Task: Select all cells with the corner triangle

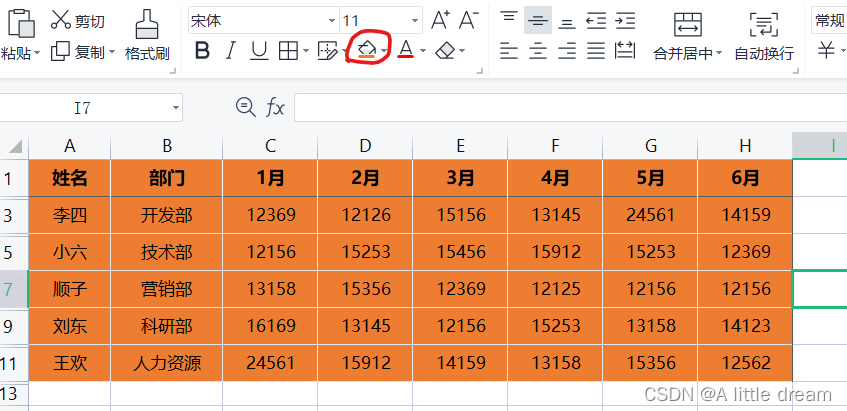Action: [15, 146]
